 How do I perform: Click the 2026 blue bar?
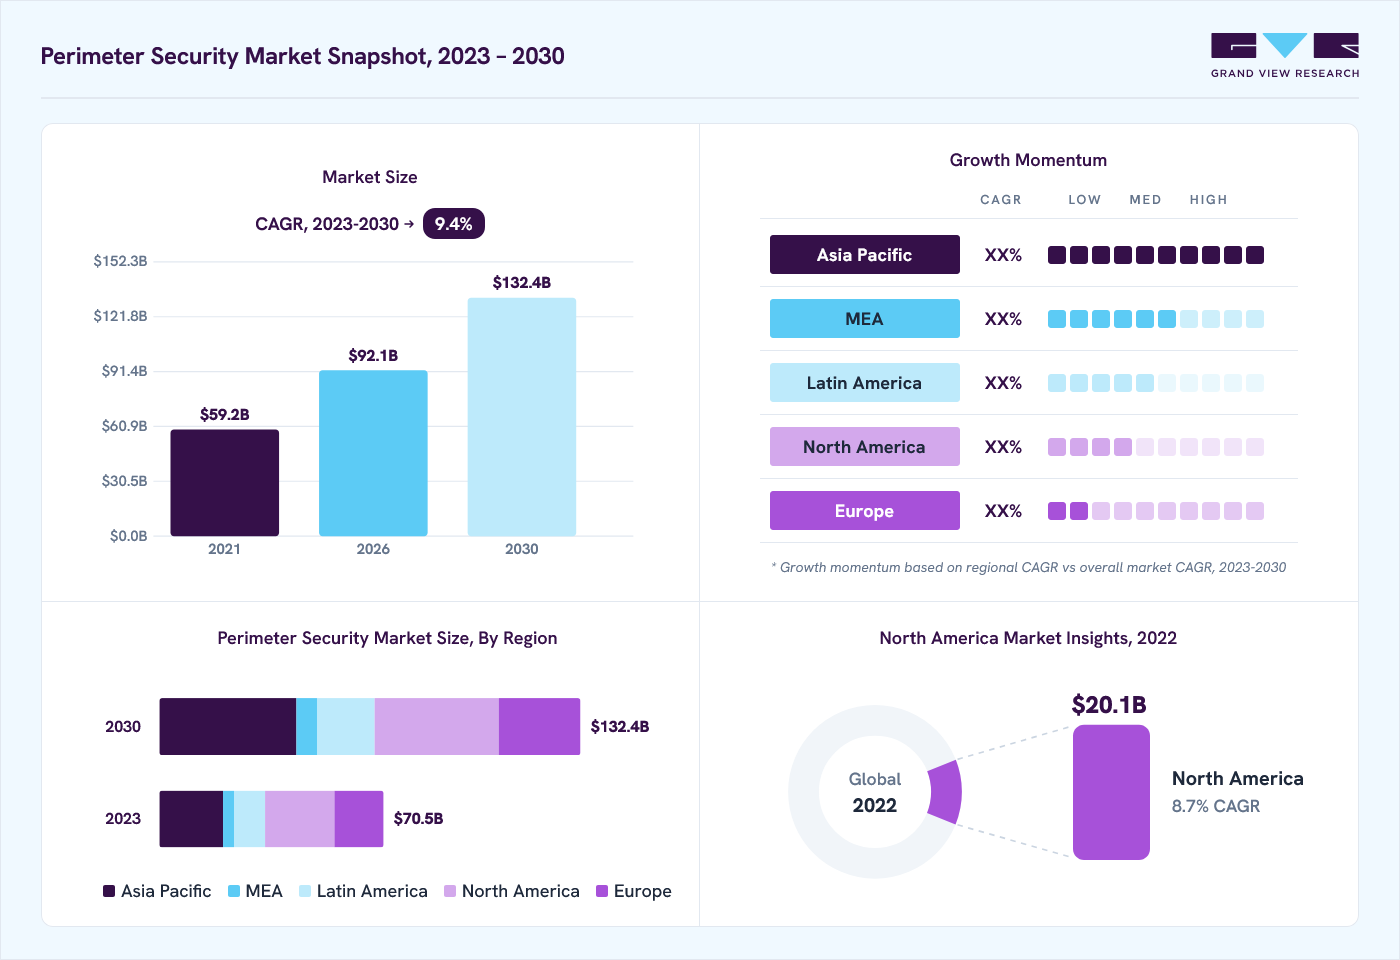point(373,453)
